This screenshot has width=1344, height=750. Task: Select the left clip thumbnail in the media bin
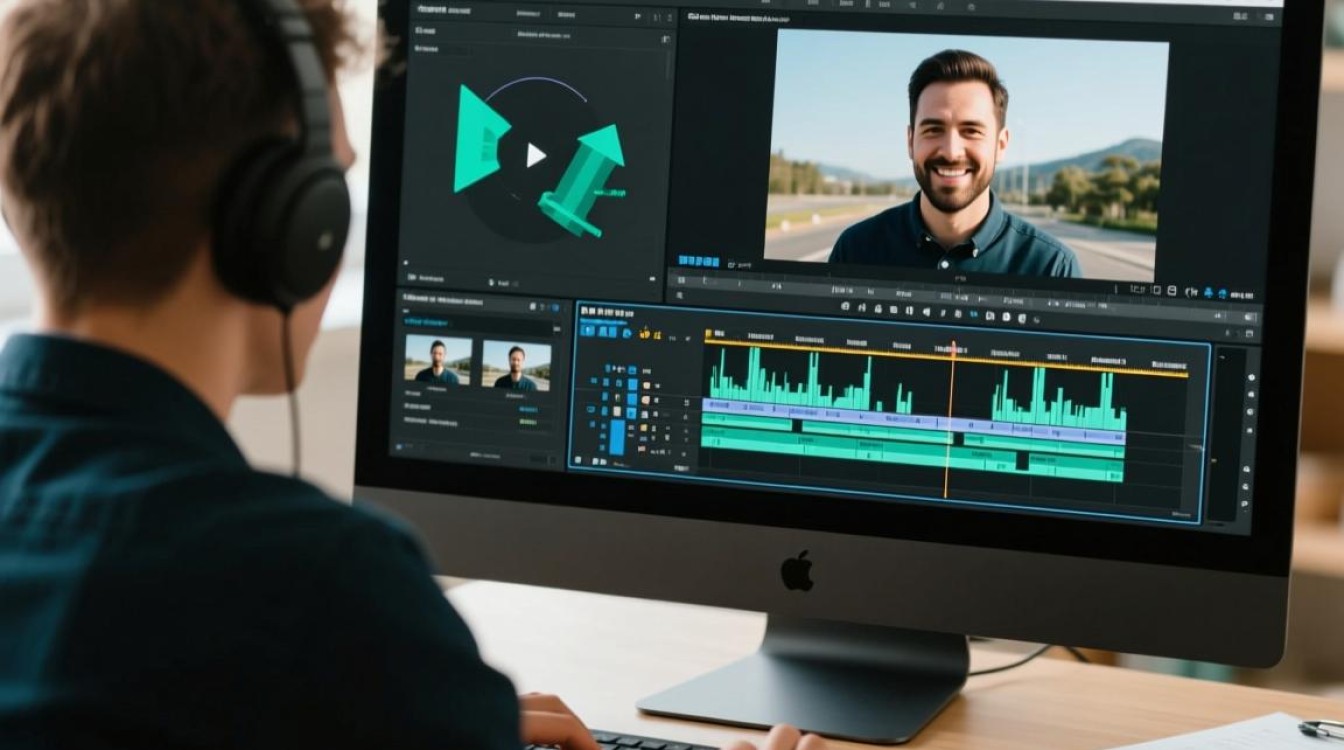(x=438, y=361)
